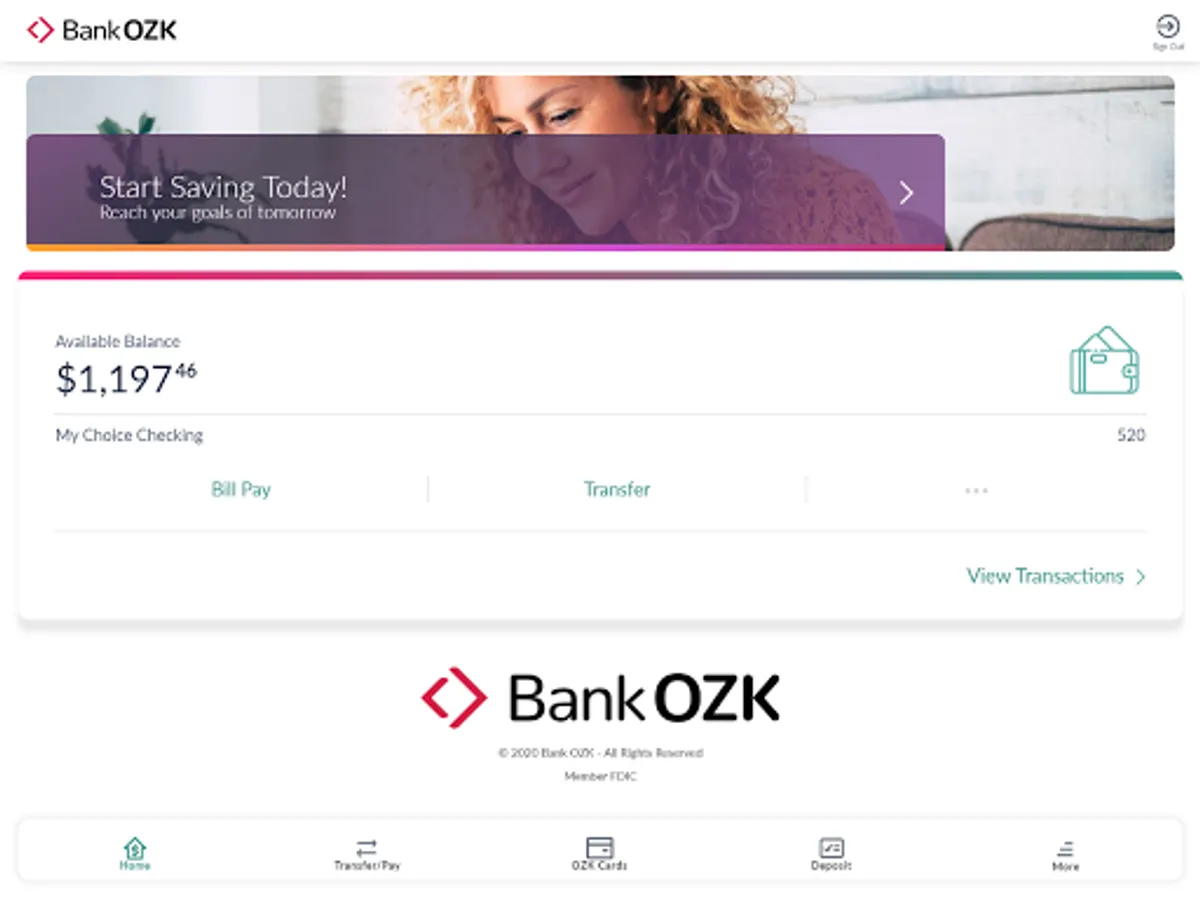Click the wallet icon in account card

pos(1105,360)
